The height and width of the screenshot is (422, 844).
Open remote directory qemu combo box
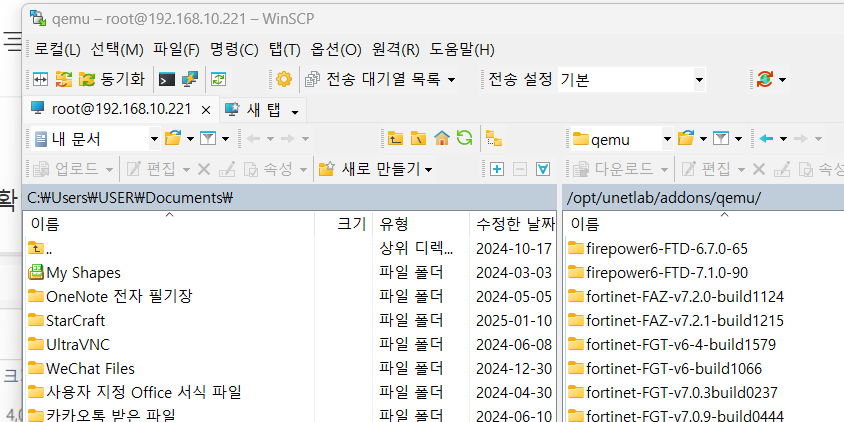622,139
